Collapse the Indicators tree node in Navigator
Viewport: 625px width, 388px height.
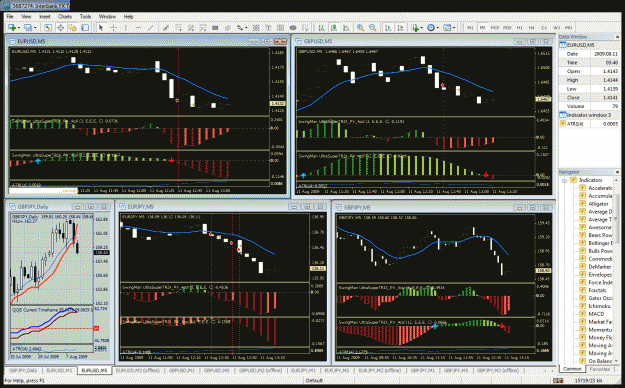pyautogui.click(x=564, y=181)
